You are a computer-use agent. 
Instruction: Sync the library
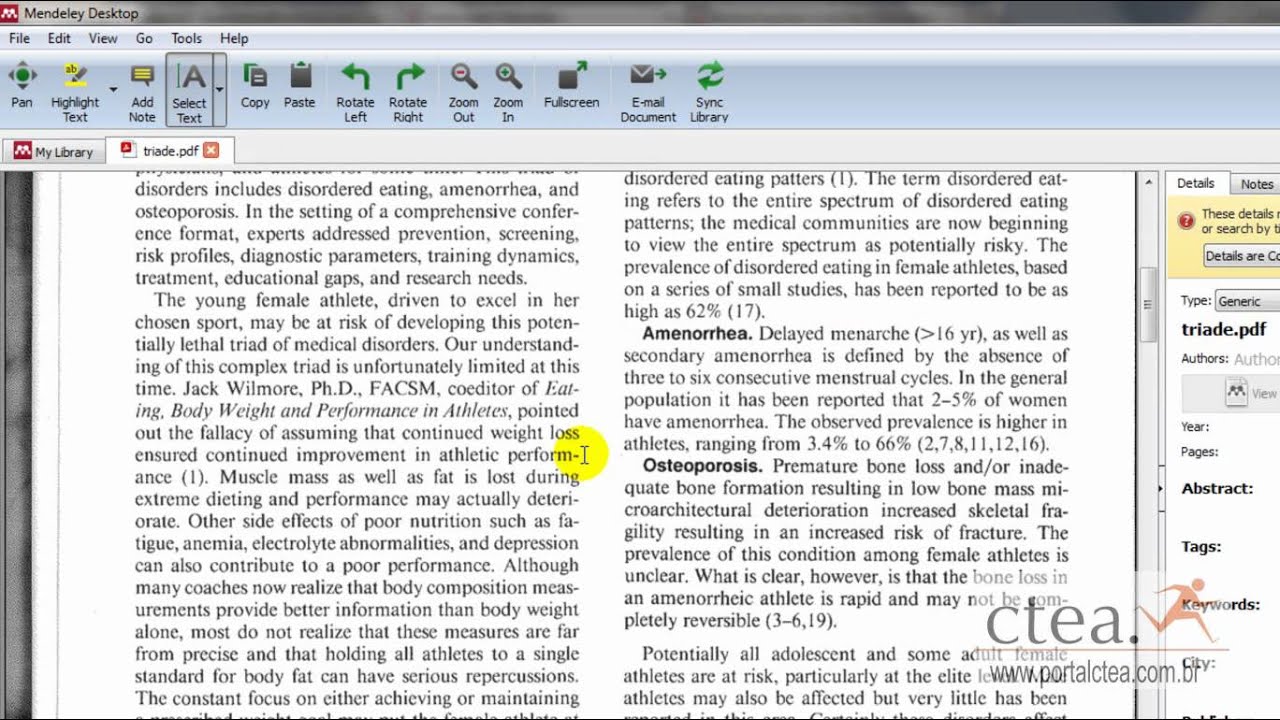tap(709, 91)
